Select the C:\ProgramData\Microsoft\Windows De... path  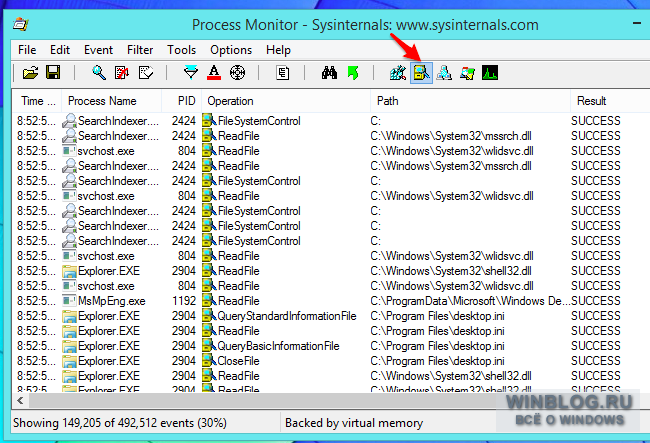tap(470, 301)
